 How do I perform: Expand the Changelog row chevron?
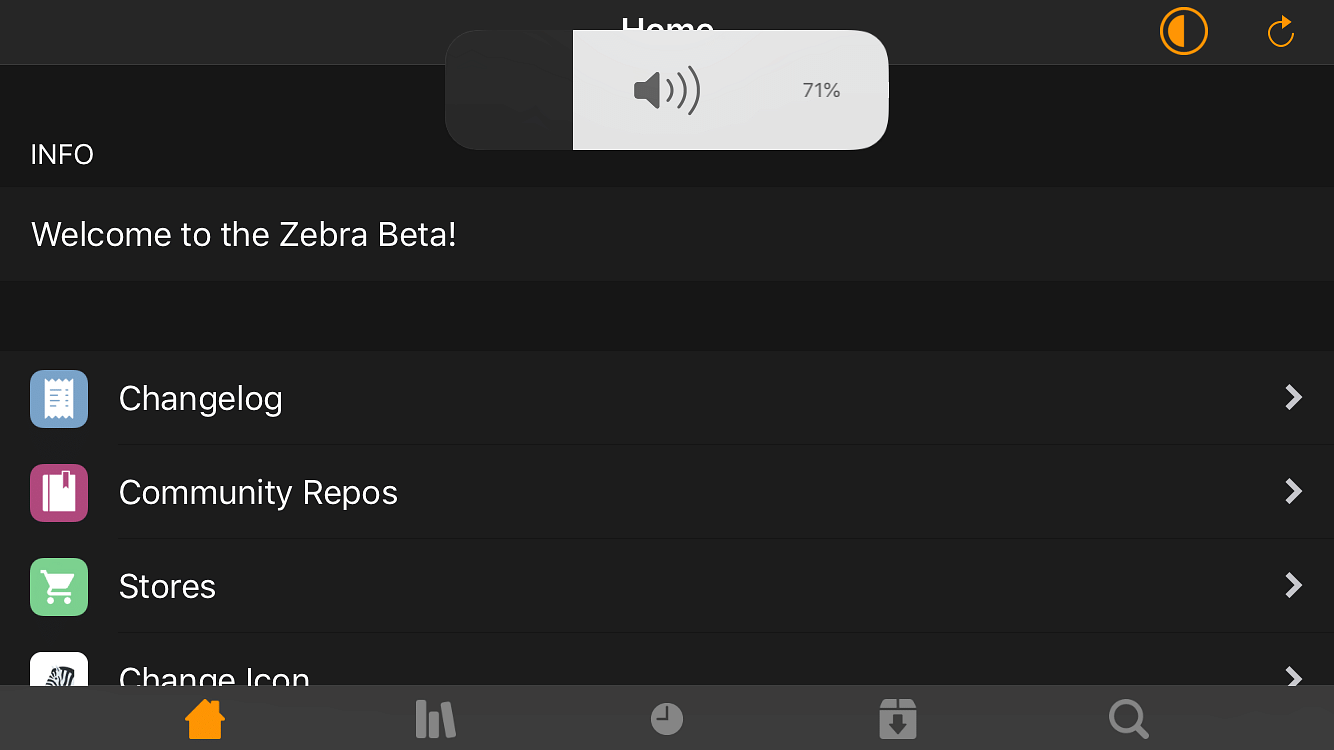coord(1293,398)
